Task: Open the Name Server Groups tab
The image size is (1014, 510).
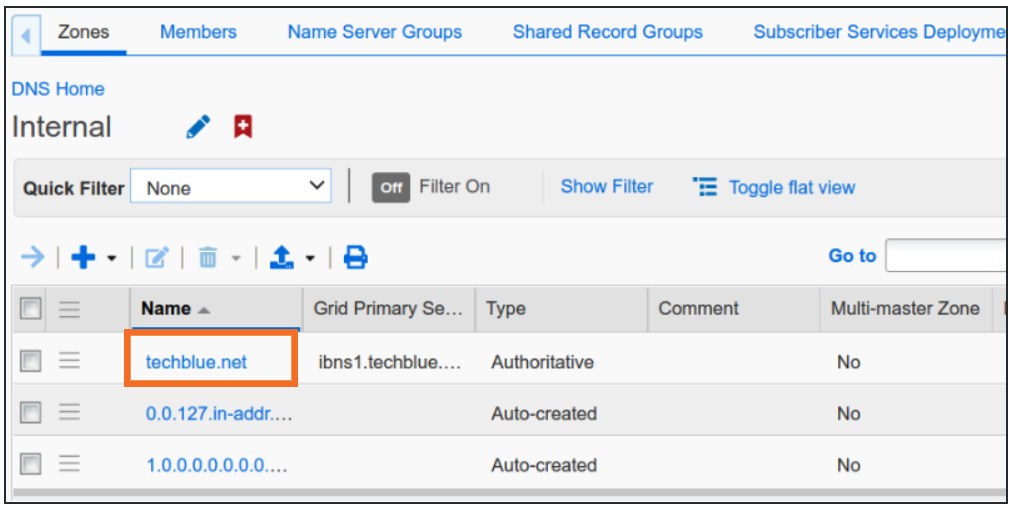Action: 374,32
